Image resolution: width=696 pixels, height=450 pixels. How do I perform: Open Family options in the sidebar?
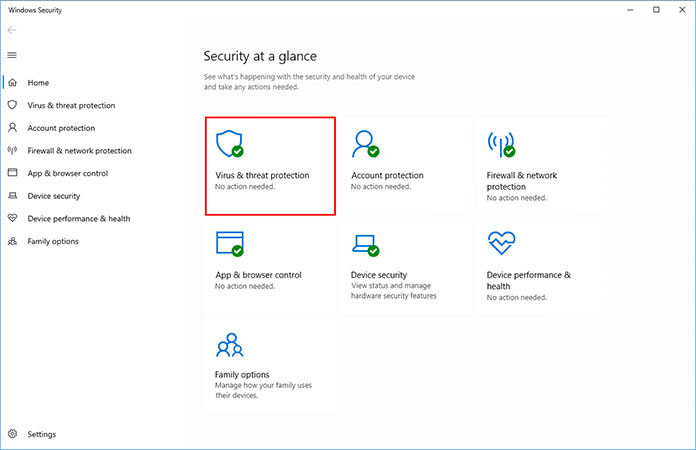(x=53, y=241)
